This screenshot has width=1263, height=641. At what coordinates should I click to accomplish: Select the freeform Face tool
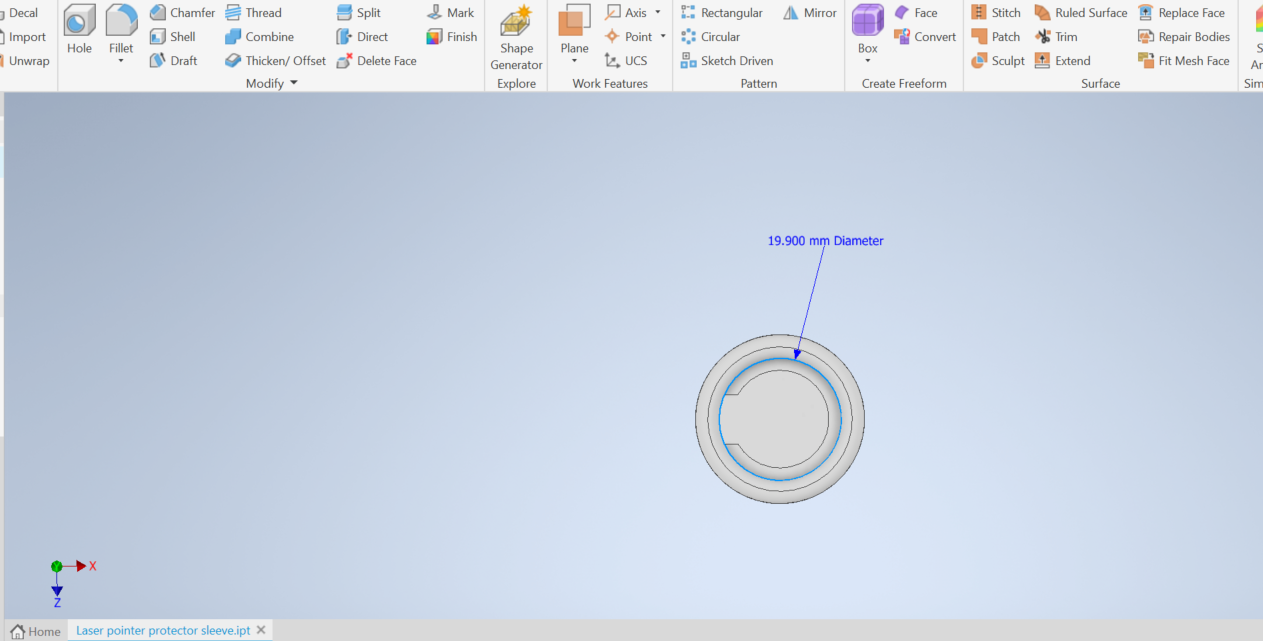click(916, 13)
